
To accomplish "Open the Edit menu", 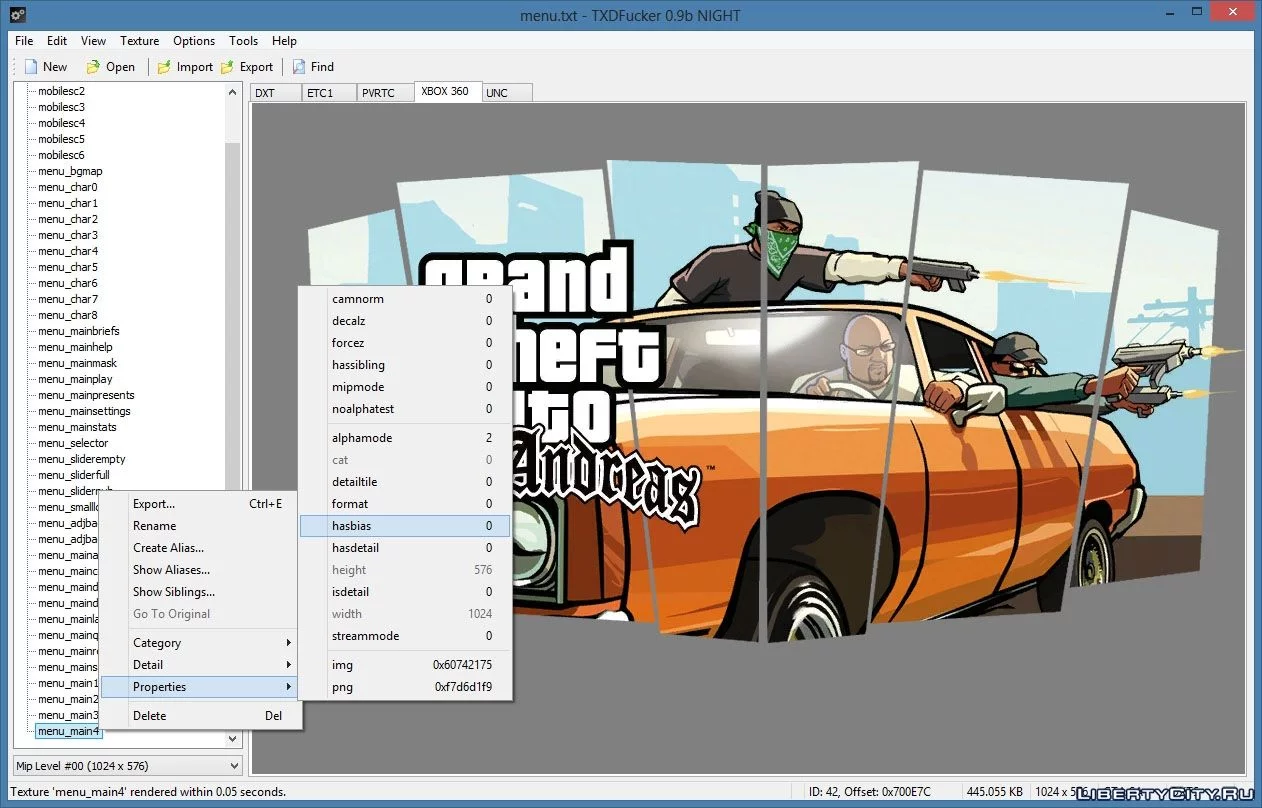I will click(57, 41).
